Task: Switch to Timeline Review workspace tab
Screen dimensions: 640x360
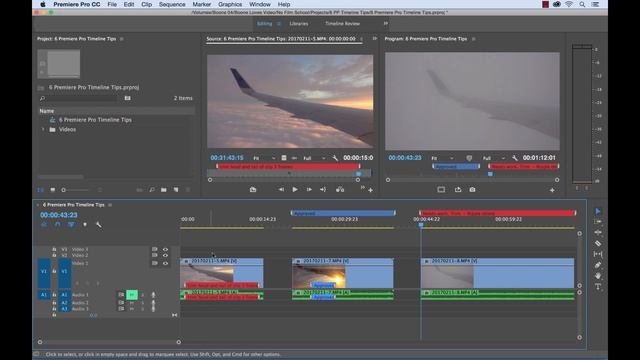Action: point(342,24)
